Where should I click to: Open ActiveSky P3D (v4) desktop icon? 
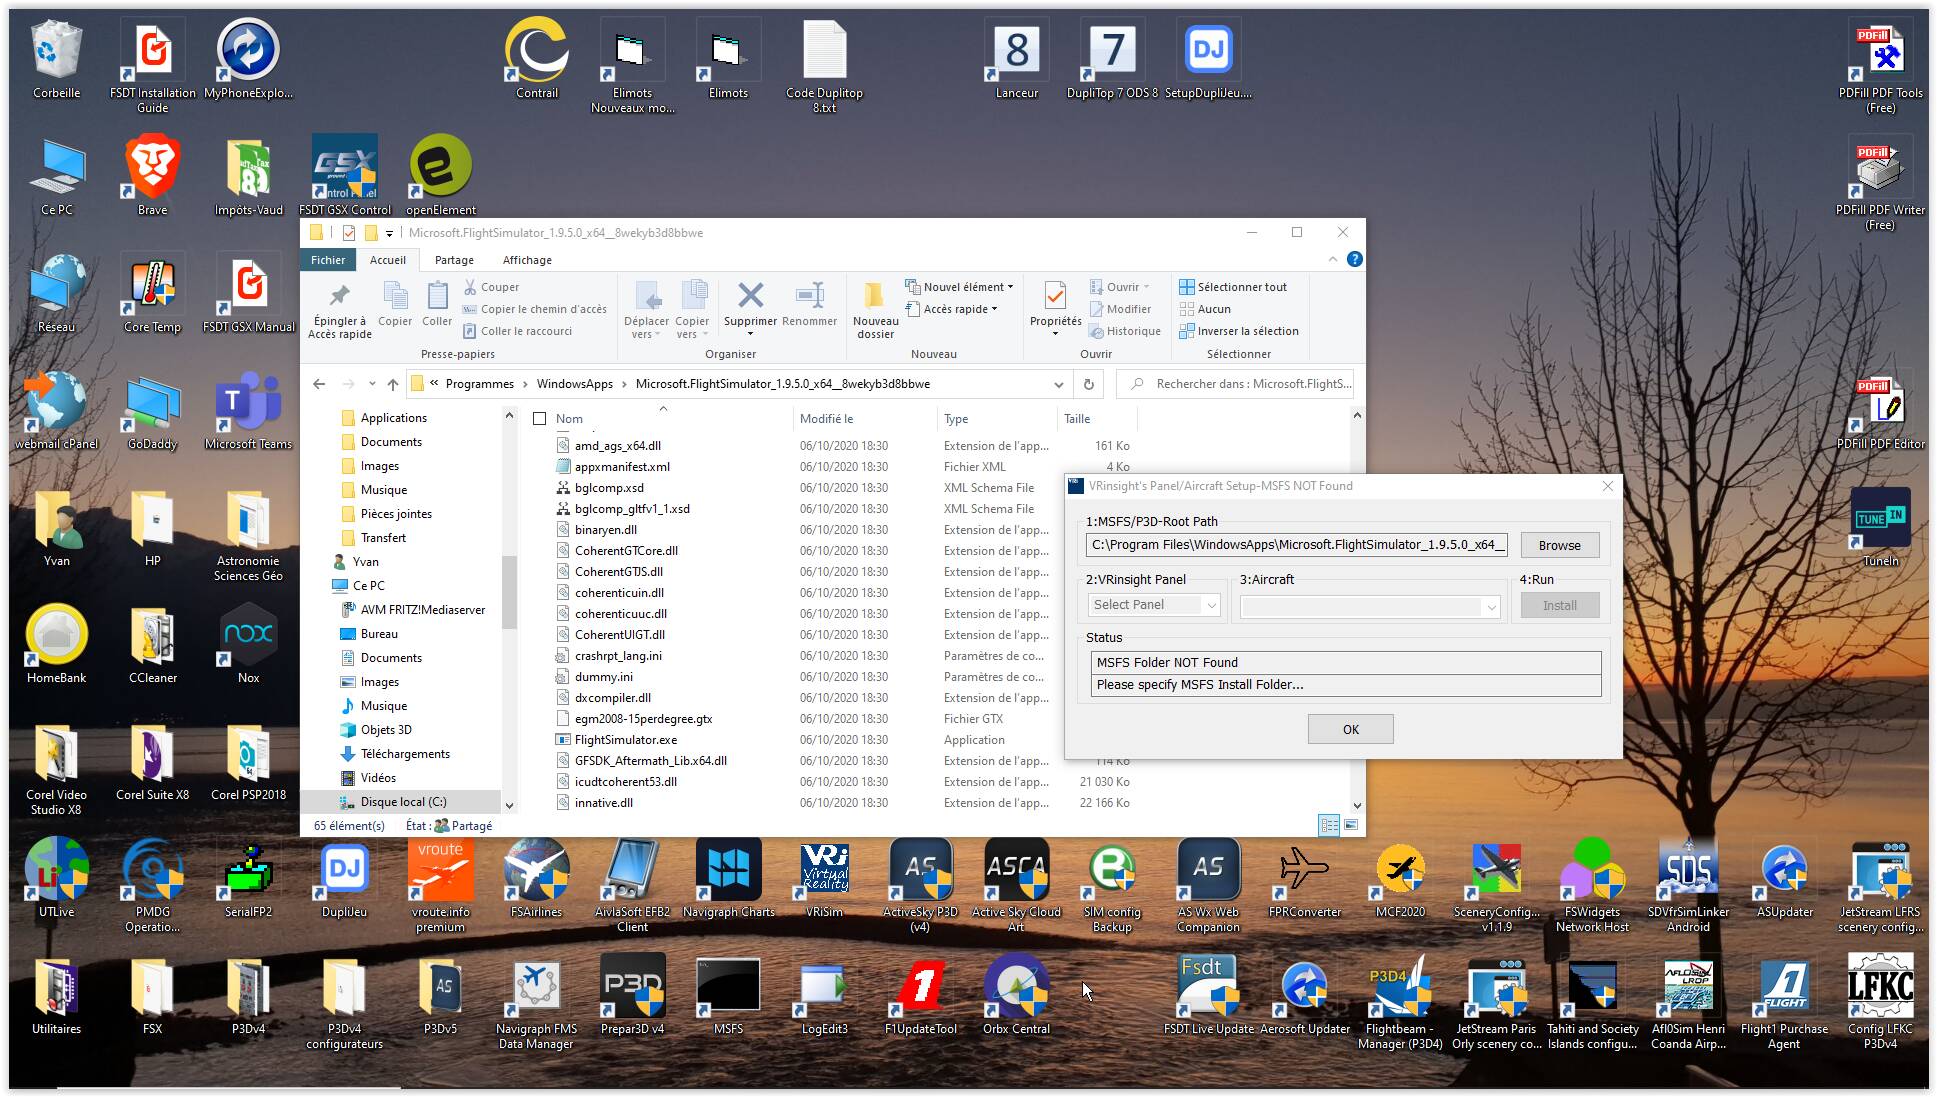(x=920, y=886)
